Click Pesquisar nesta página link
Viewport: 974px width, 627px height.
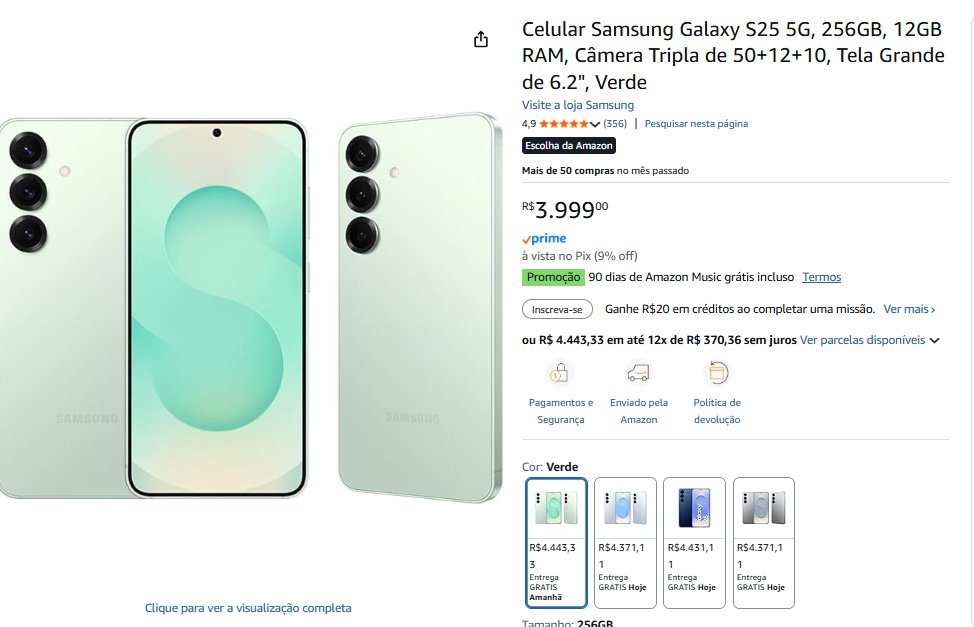click(696, 124)
